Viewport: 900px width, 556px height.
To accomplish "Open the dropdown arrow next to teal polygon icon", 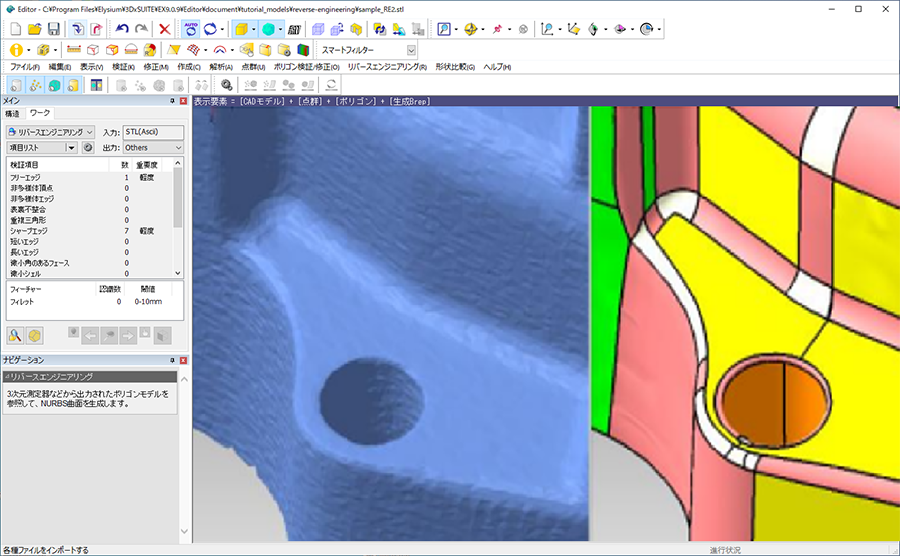I will click(x=280, y=29).
